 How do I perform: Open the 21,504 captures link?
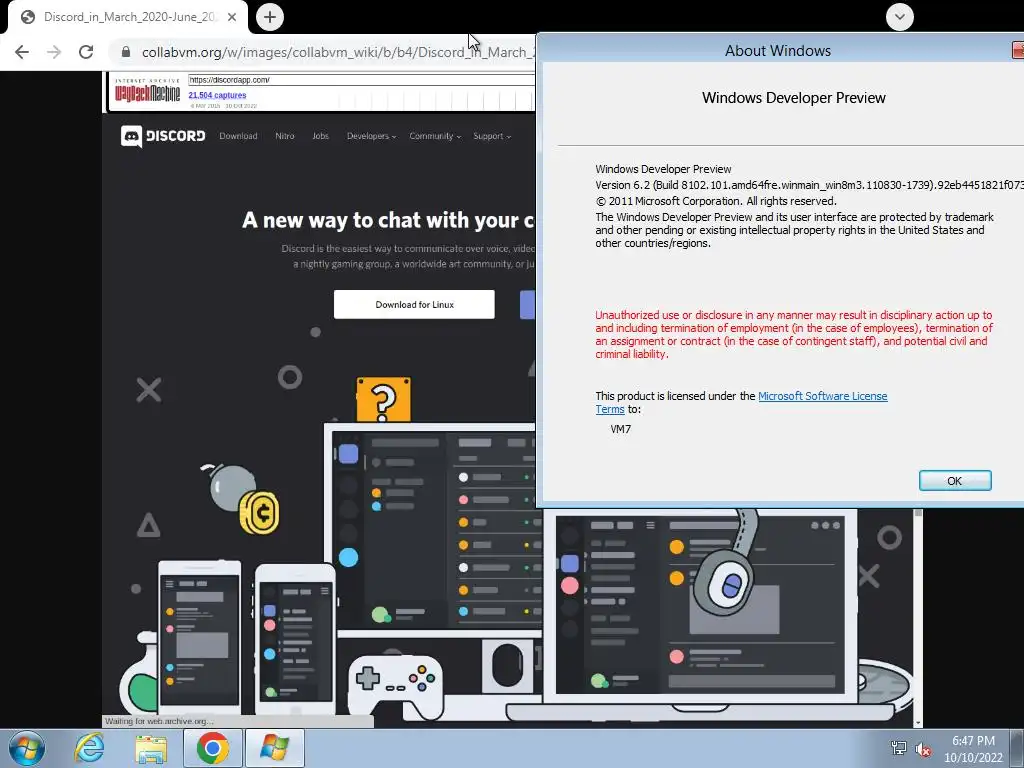(217, 95)
